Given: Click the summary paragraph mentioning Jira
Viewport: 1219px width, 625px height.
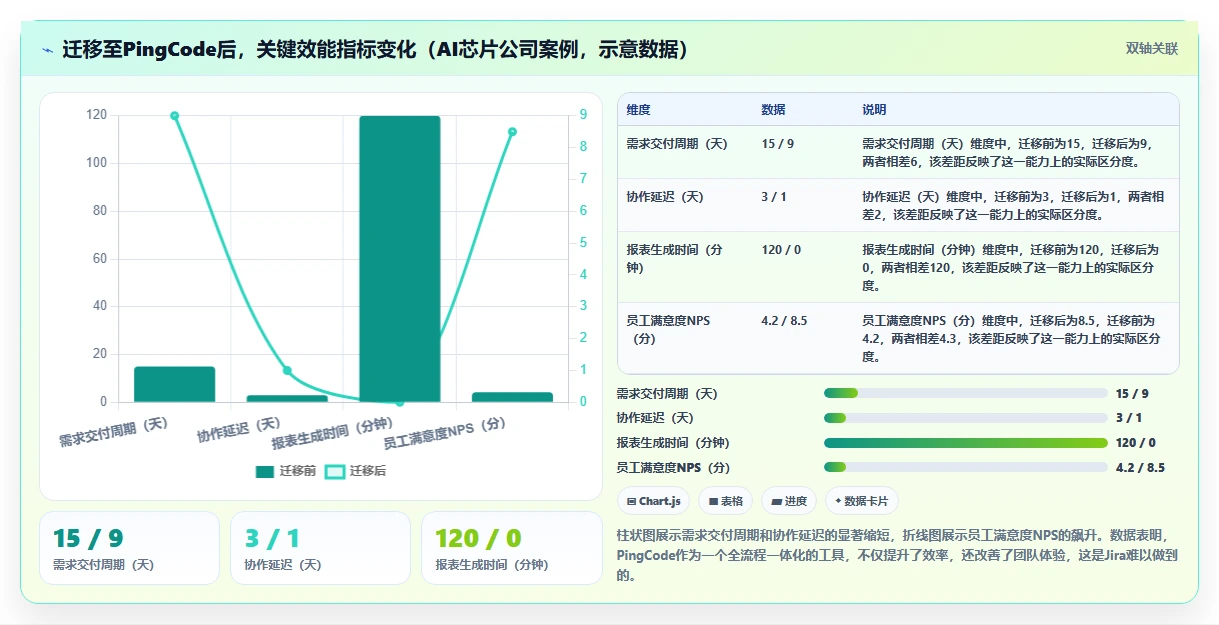Looking at the screenshot, I should pos(899,555).
